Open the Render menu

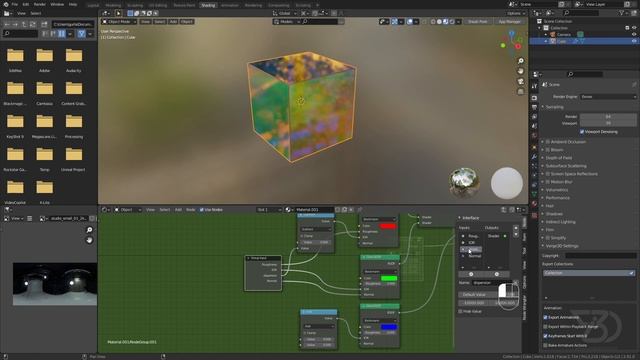(x=40, y=4)
